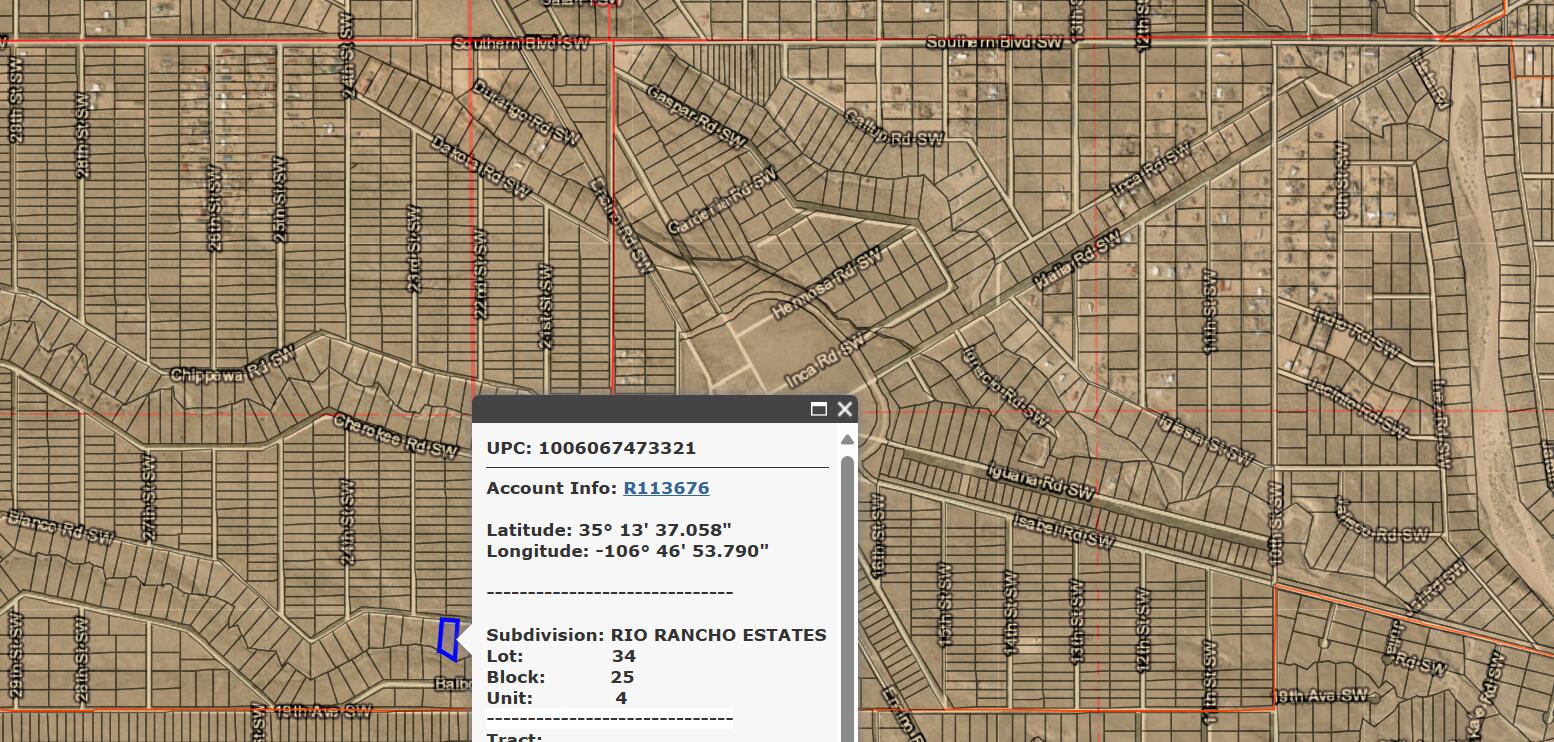The width and height of the screenshot is (1554, 742).
Task: Click the Jacinto Rd SW map label
Action: click(x=1358, y=410)
